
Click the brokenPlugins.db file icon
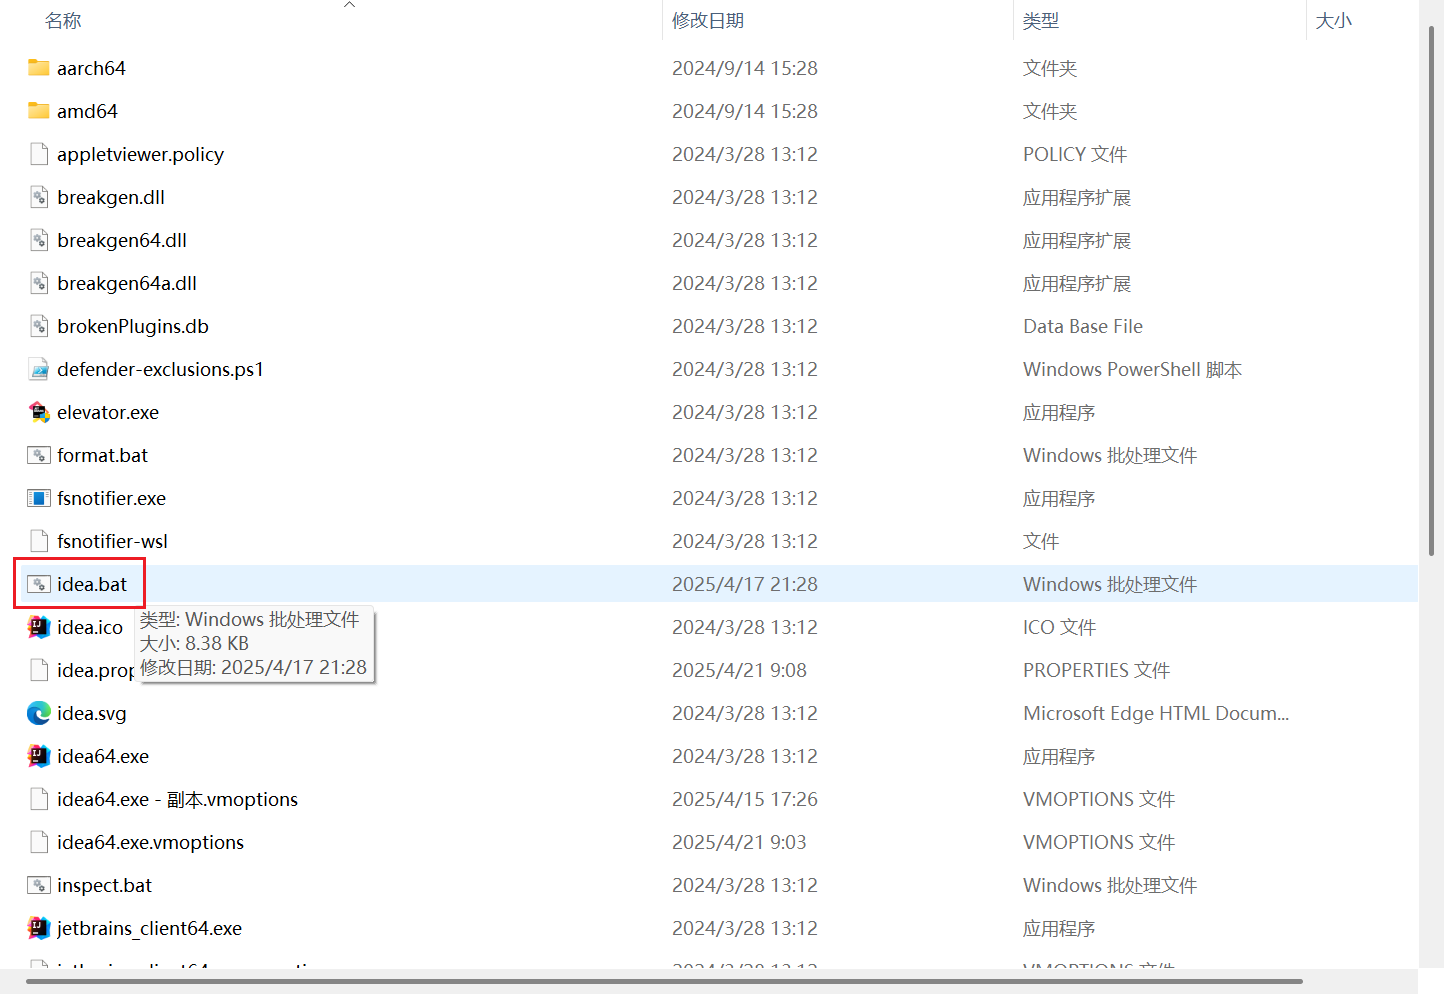click(x=39, y=326)
